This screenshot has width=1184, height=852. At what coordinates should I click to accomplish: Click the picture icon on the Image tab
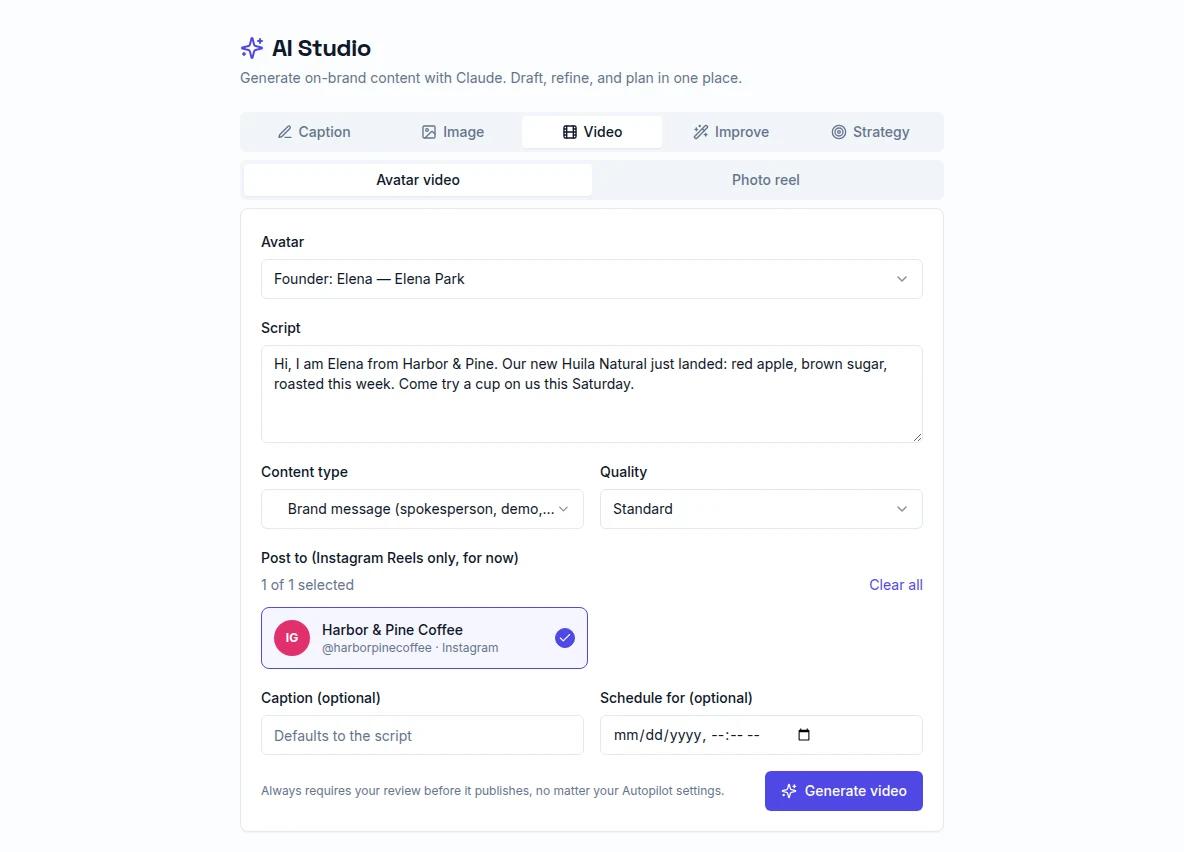coord(429,132)
